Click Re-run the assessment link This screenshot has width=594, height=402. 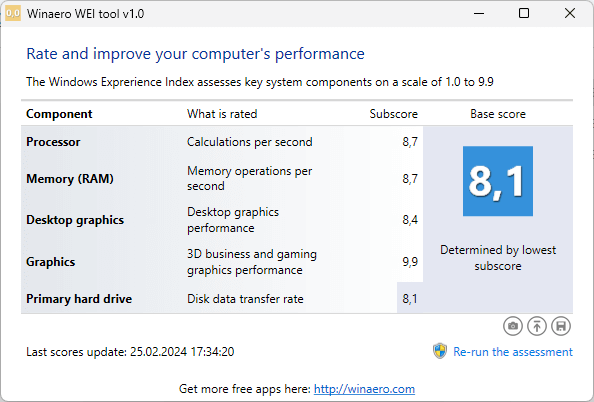point(513,352)
